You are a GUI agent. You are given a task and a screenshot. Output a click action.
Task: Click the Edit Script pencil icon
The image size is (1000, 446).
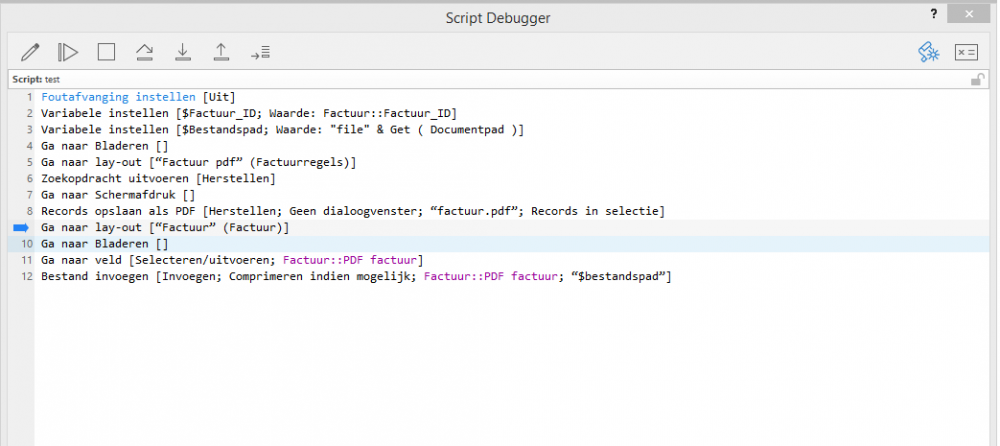pos(30,52)
